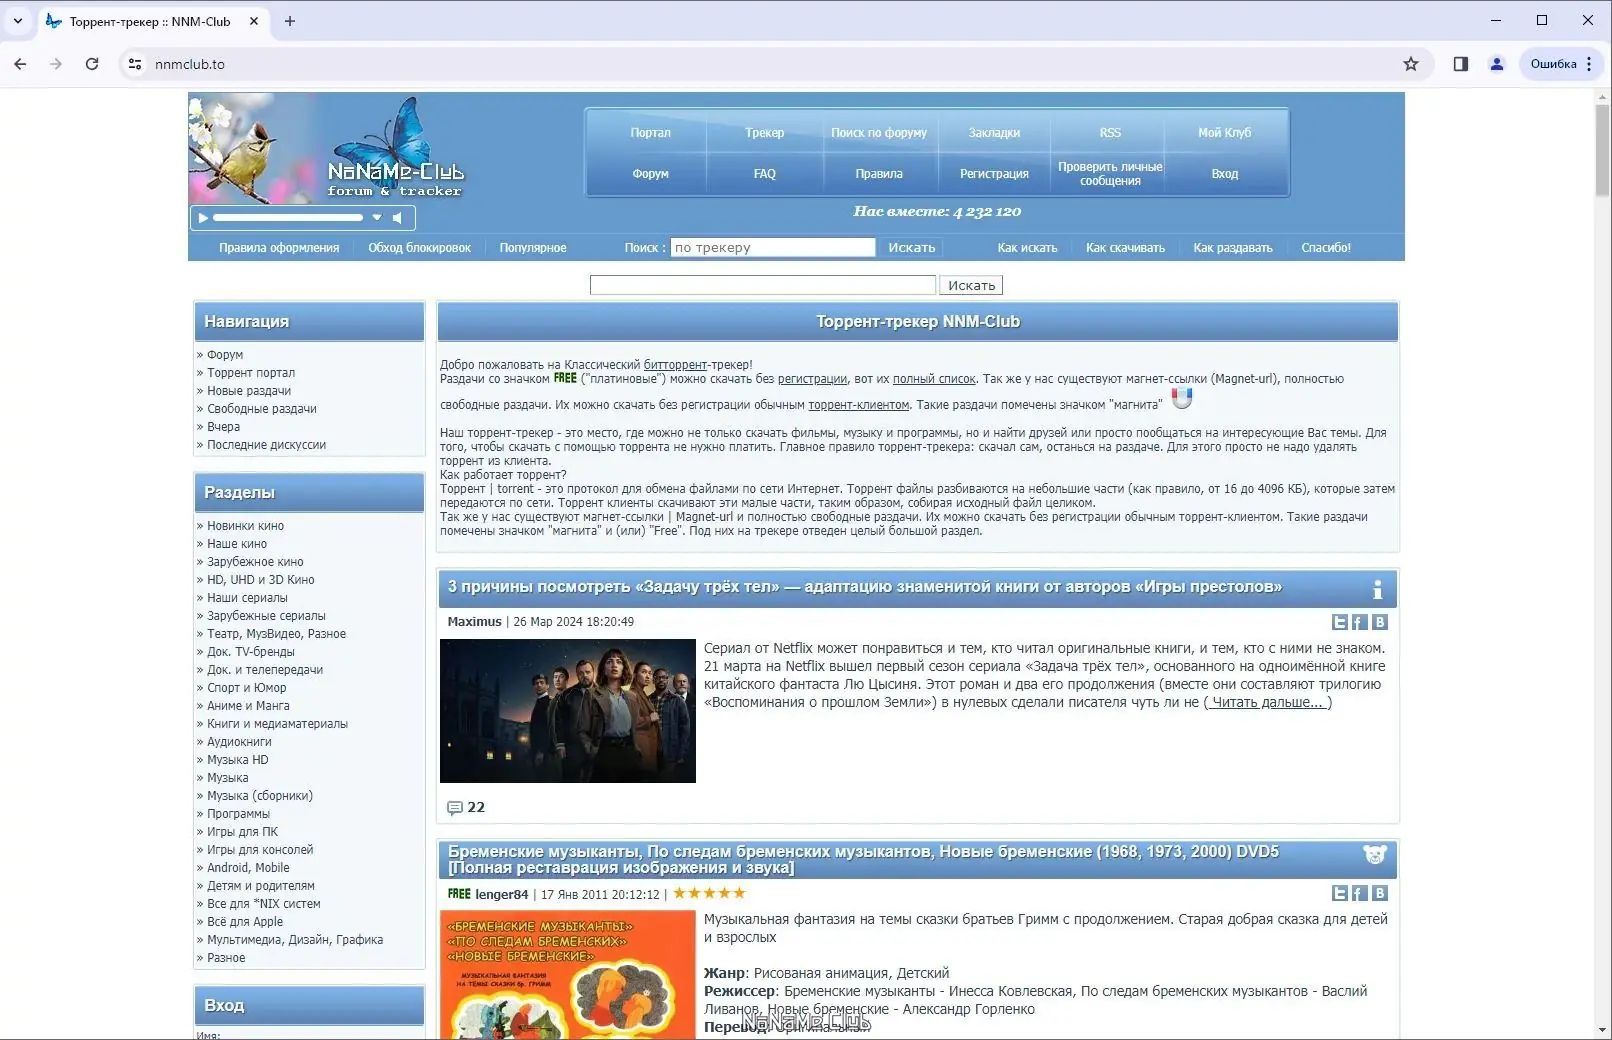Open Chrome's three-dot menu
This screenshot has height=1040, width=1612.
click(1589, 64)
